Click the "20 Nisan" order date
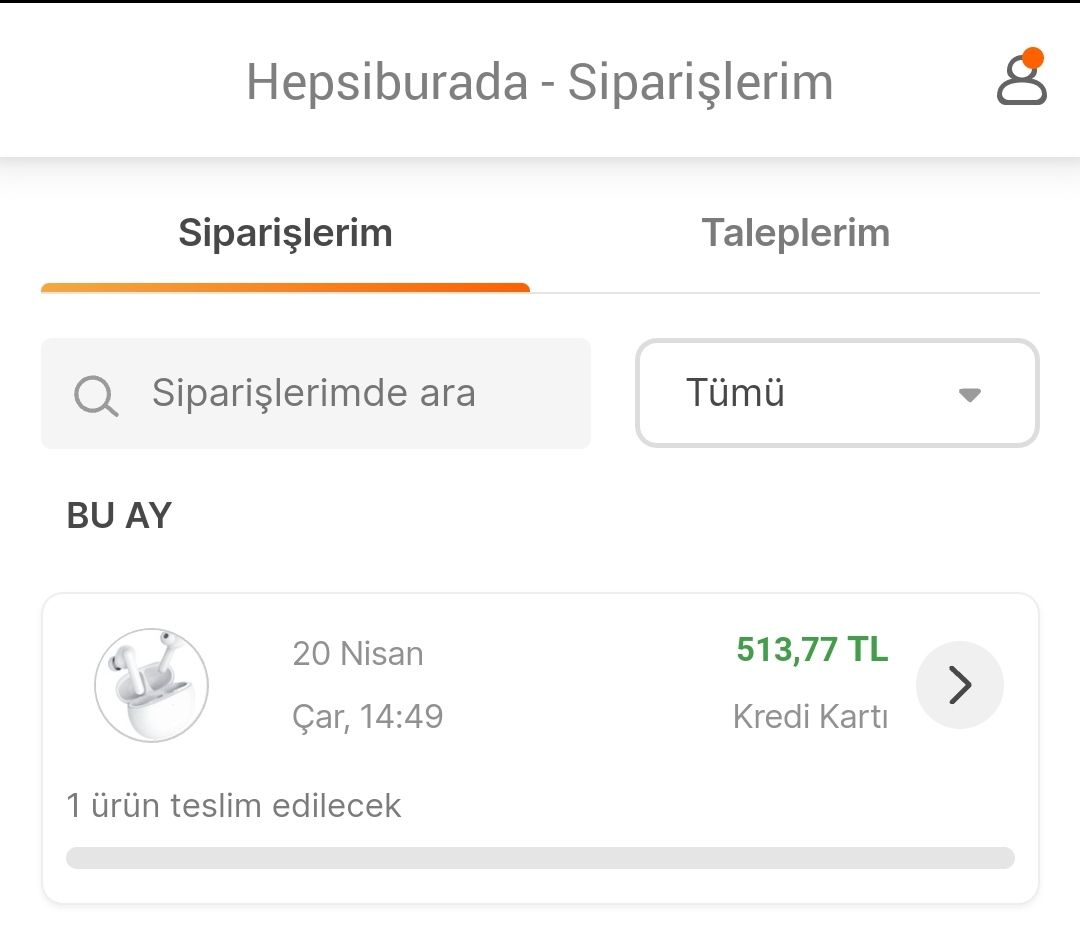The width and height of the screenshot is (1080, 928). 358,654
